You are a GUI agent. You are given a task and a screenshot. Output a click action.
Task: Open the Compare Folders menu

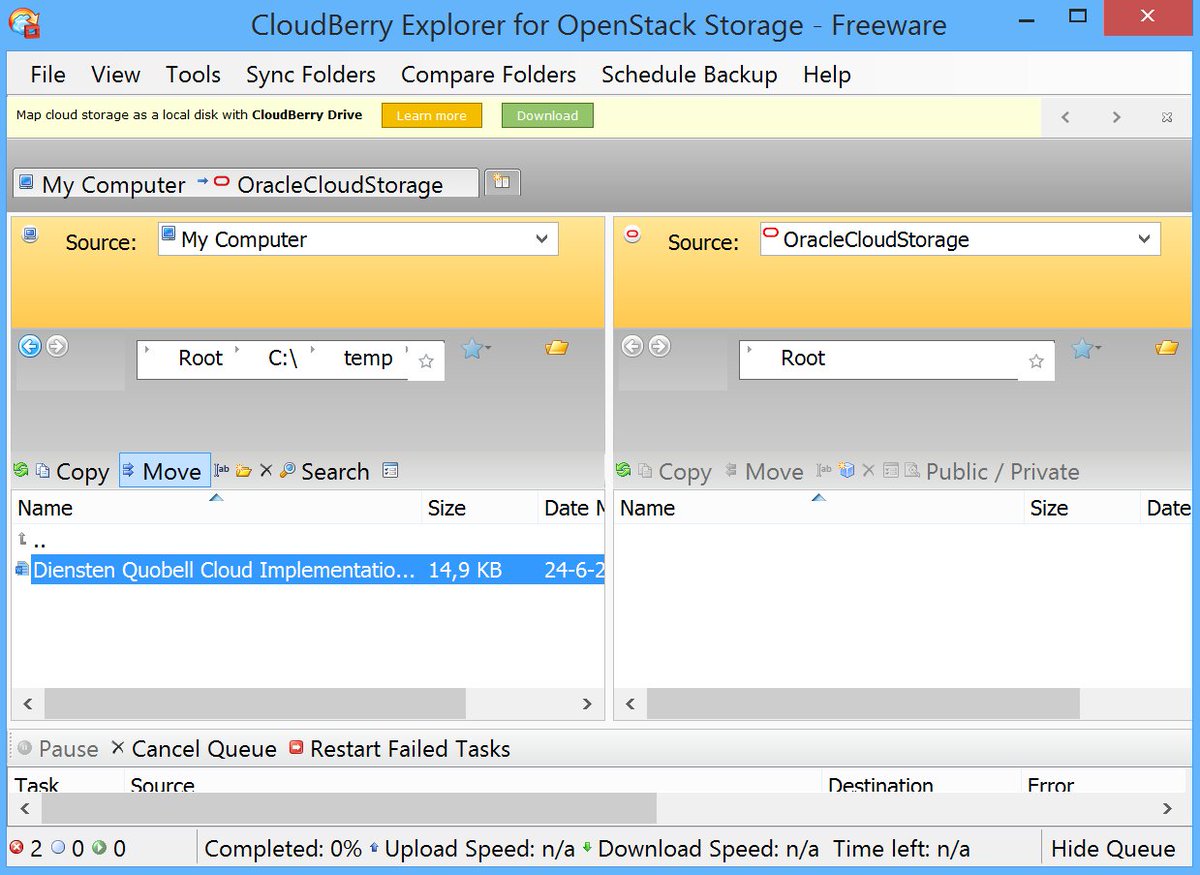(489, 75)
